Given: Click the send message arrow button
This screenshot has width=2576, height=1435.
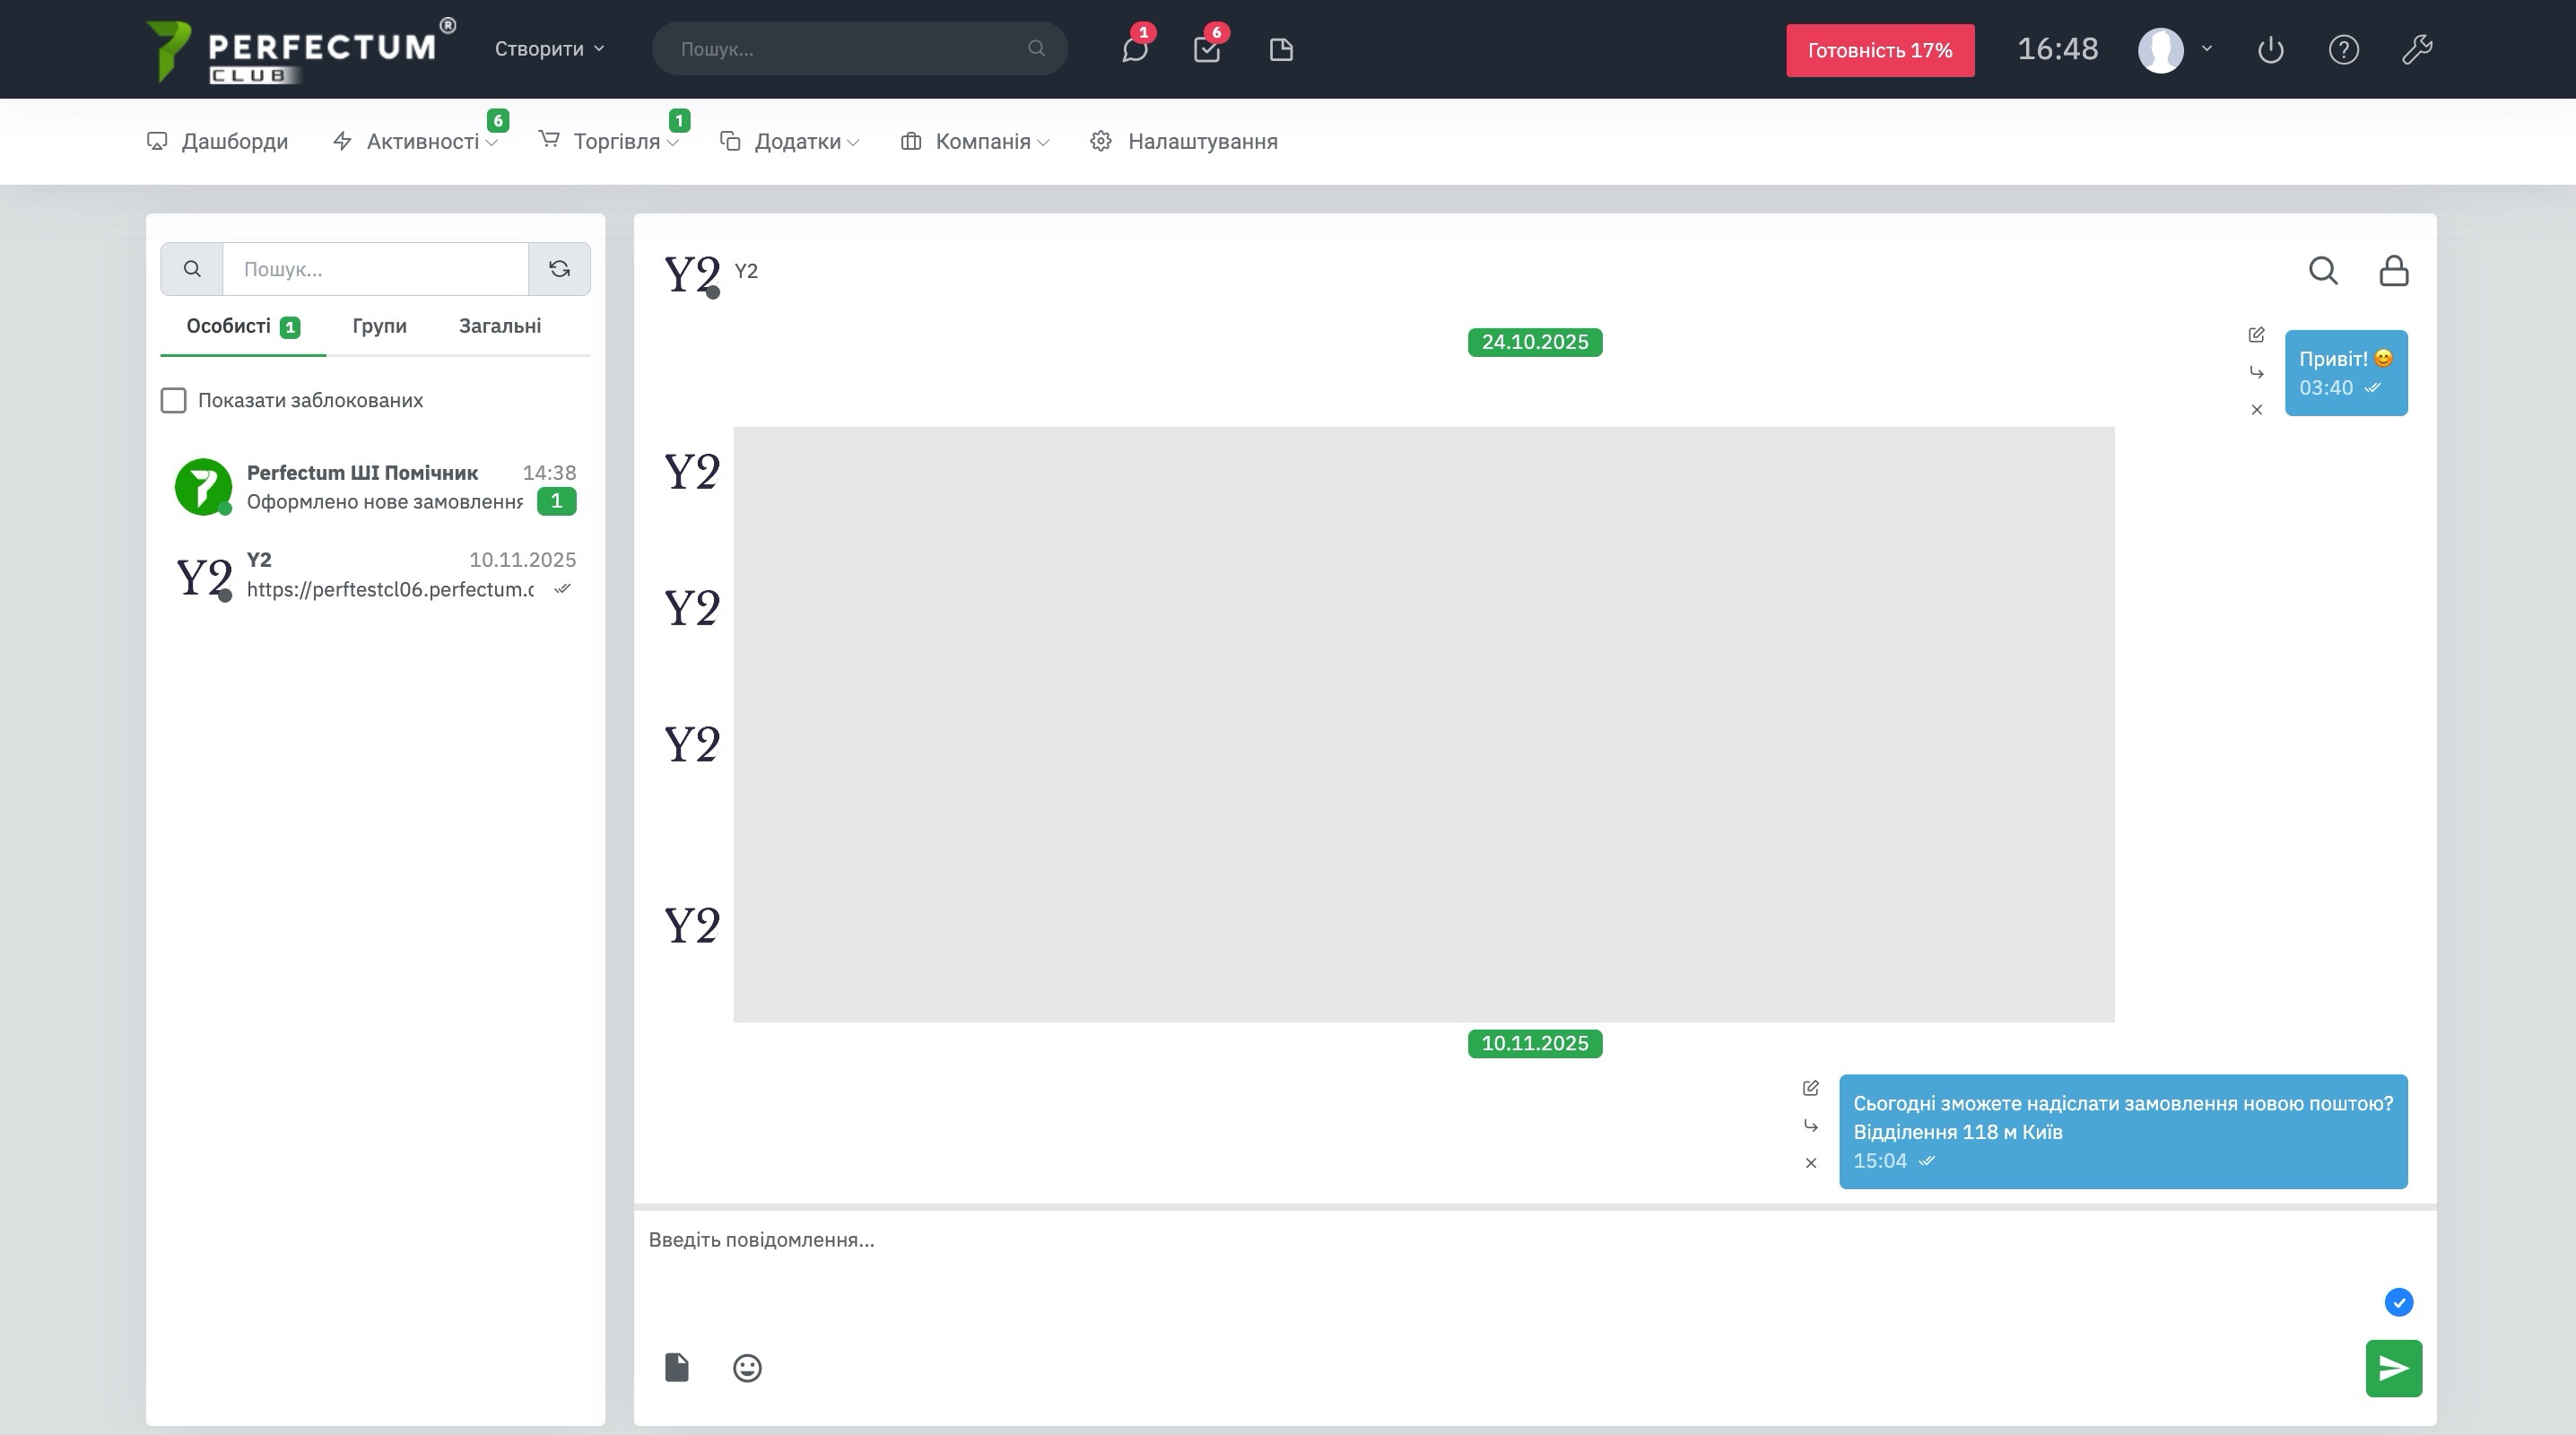Looking at the screenshot, I should 2393,1367.
